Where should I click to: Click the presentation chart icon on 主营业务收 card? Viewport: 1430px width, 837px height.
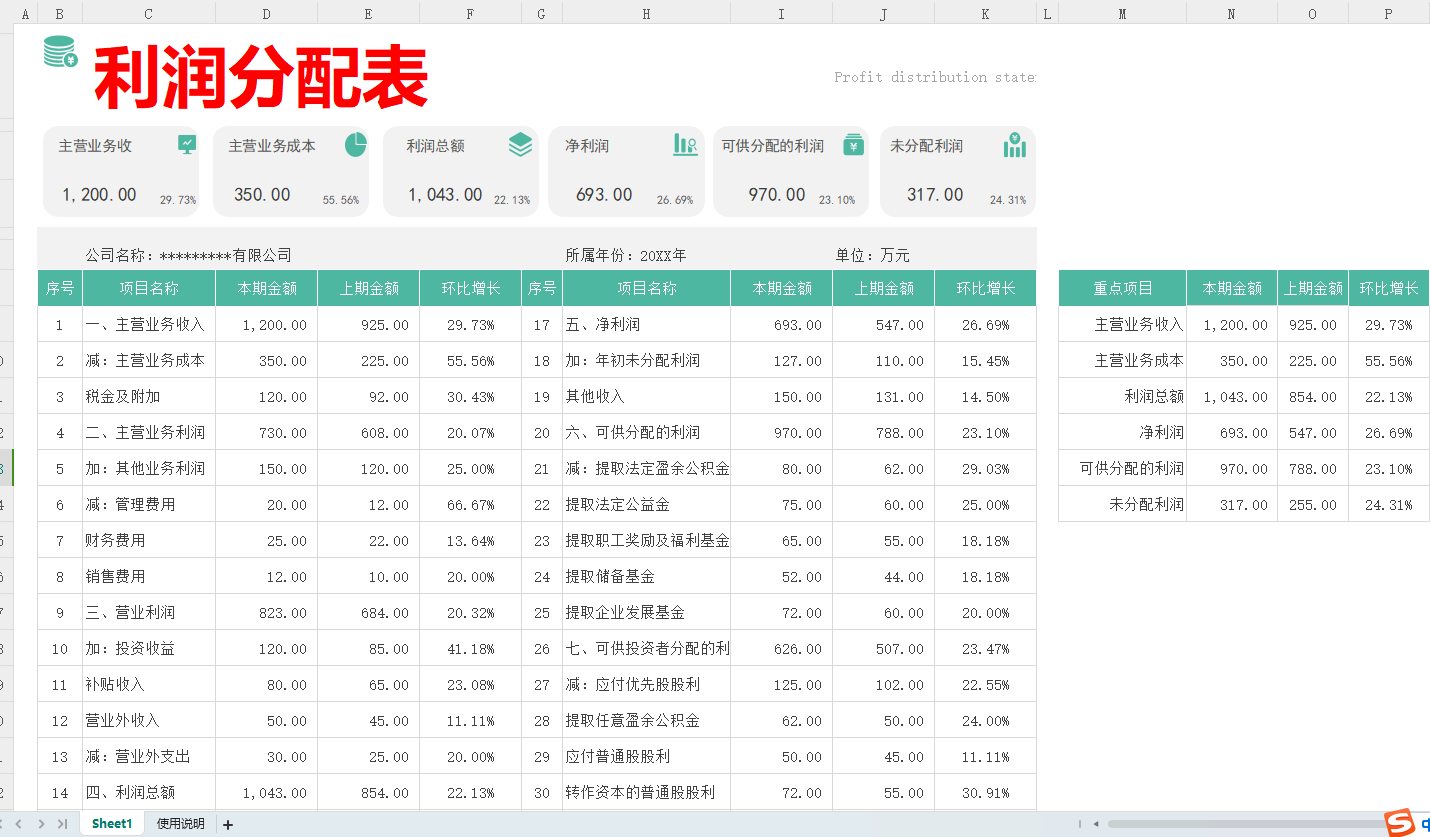[x=187, y=144]
